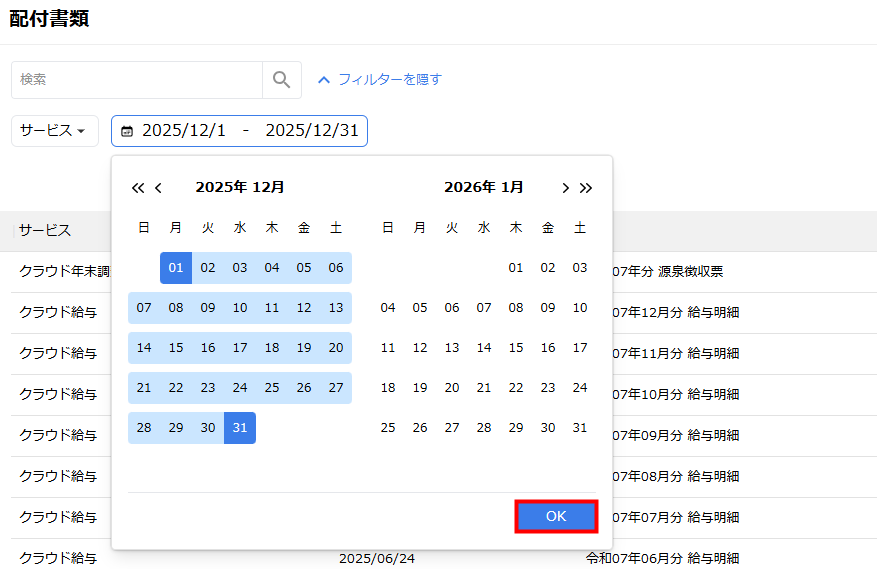The height and width of the screenshot is (569, 877).
Task: Click the calendar icon in date field
Action: tap(127, 131)
